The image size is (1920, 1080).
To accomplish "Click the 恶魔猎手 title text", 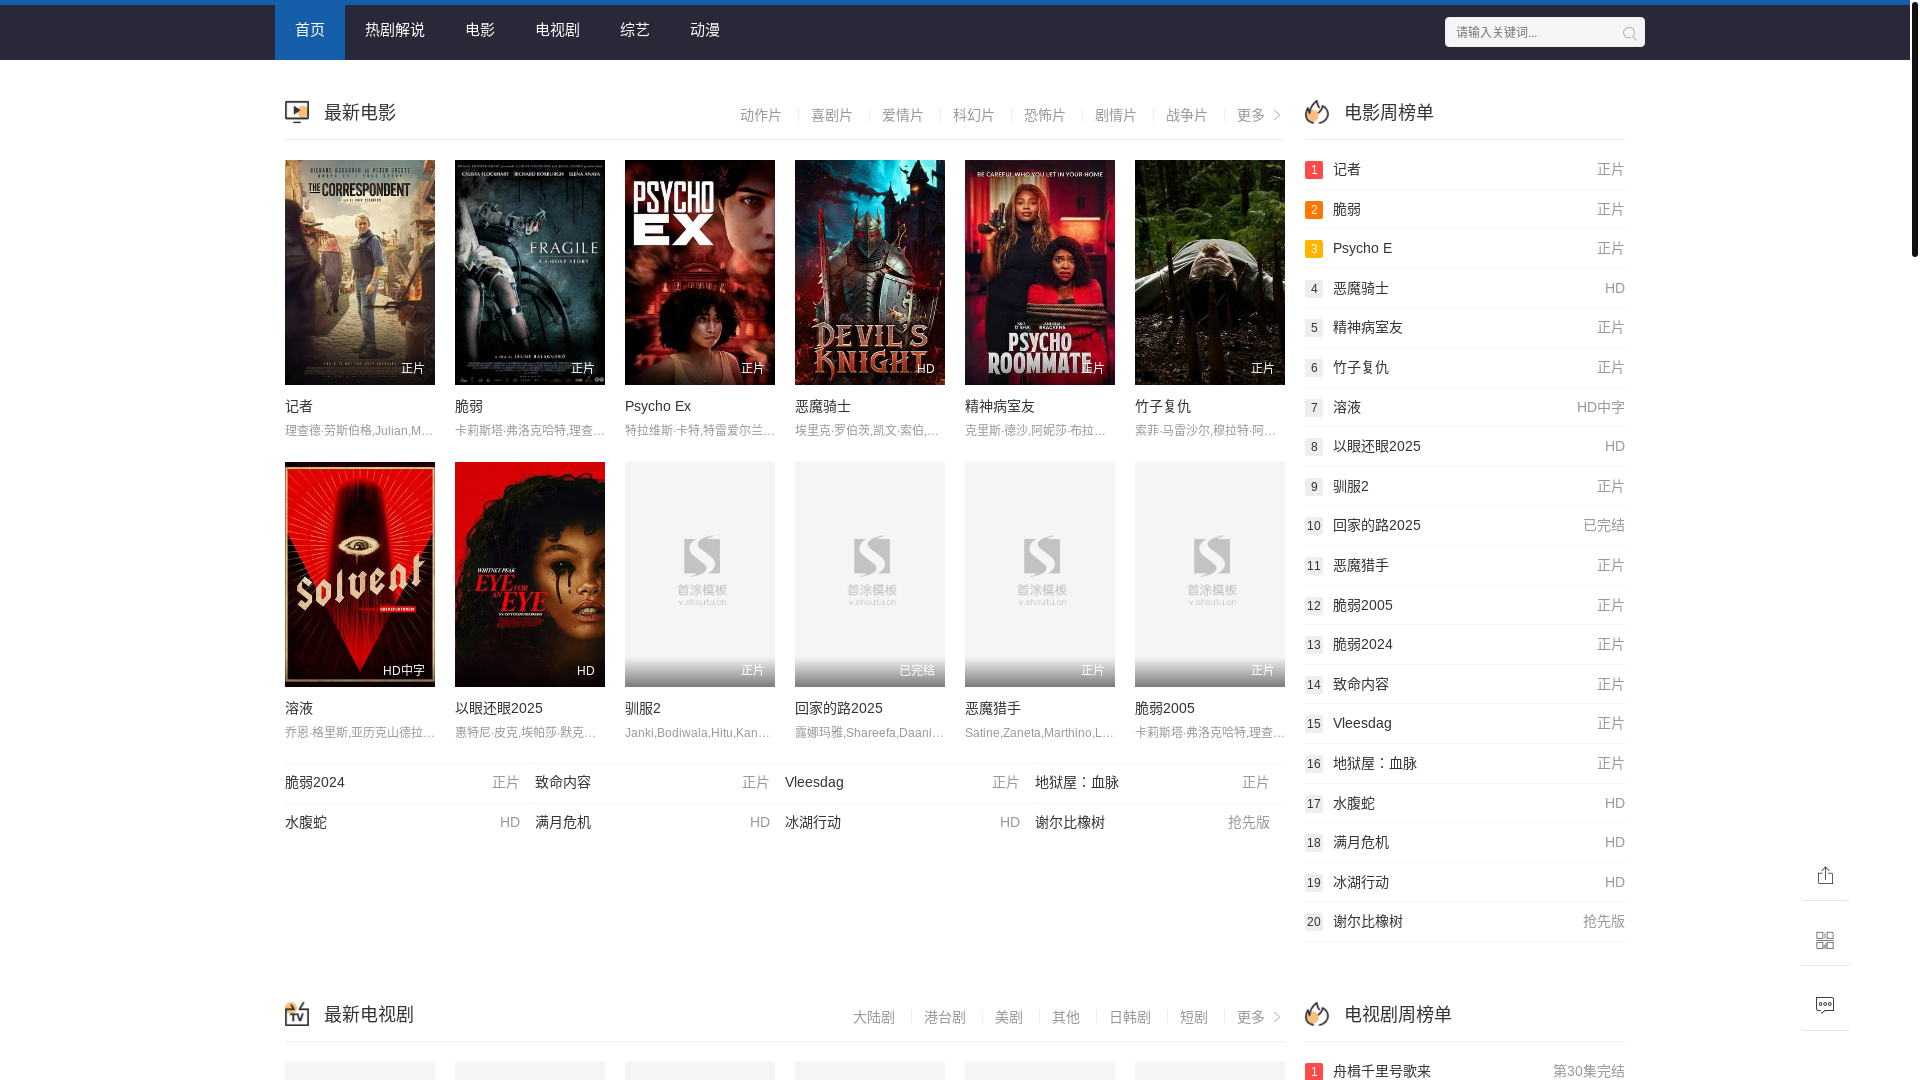I will (993, 708).
